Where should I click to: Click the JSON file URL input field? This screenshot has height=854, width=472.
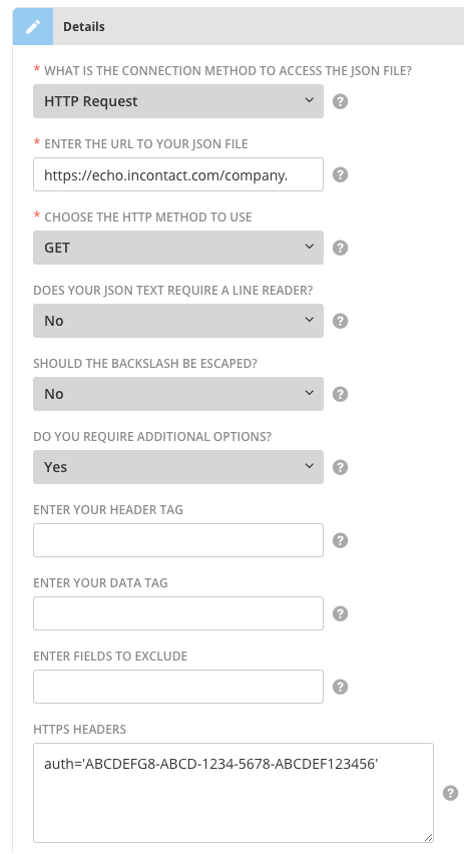[x=178, y=174]
